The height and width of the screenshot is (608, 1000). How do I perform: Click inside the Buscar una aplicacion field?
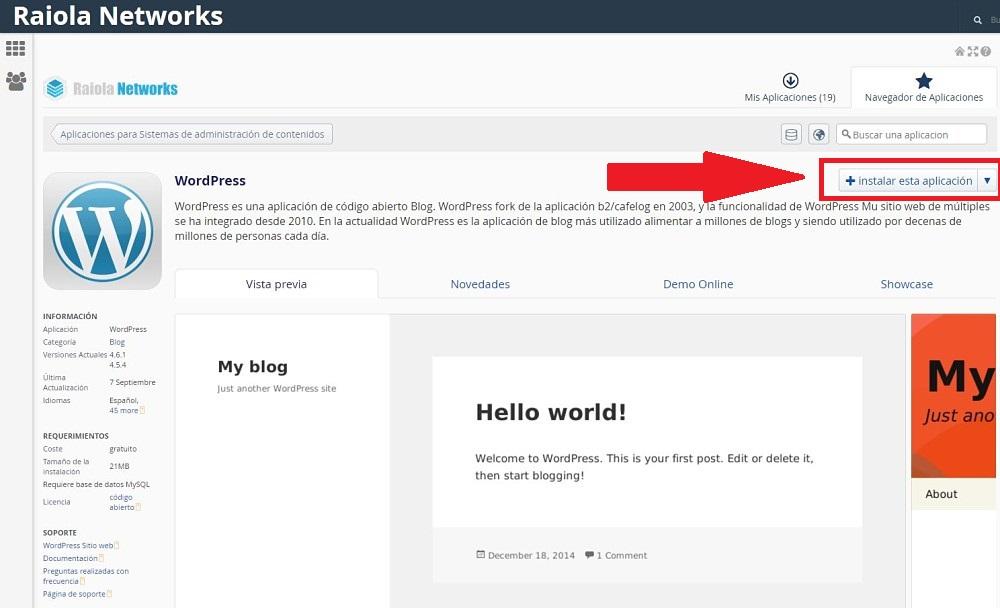(x=915, y=132)
